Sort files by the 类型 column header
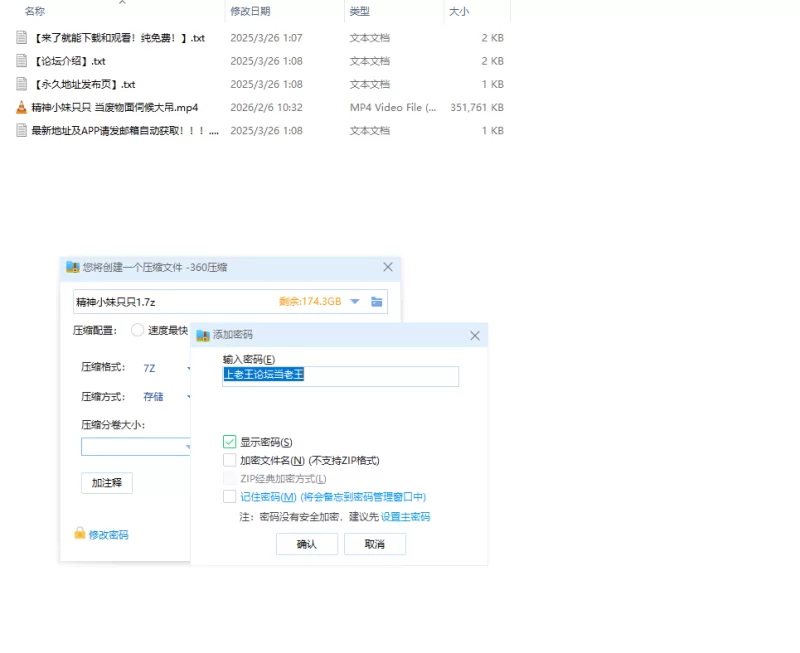The height and width of the screenshot is (653, 800). point(360,11)
